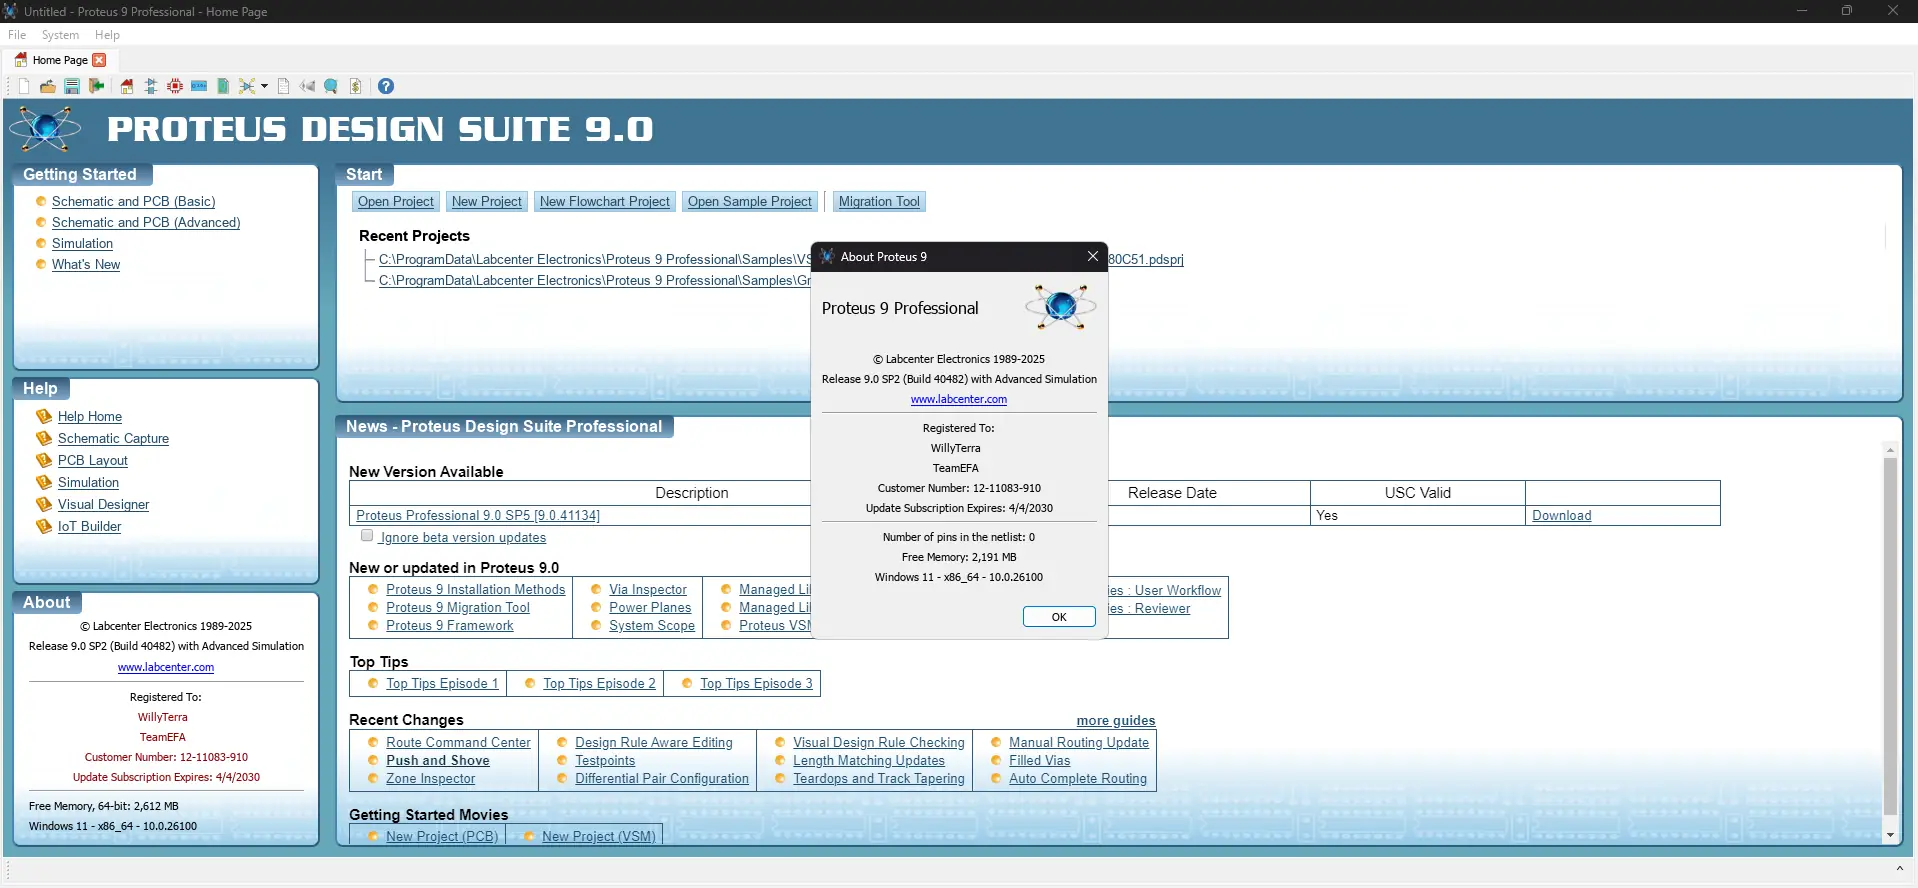Screen dimensions: 1918x888
Task: Click the Close Project door icon in toolbar
Action: tap(97, 86)
